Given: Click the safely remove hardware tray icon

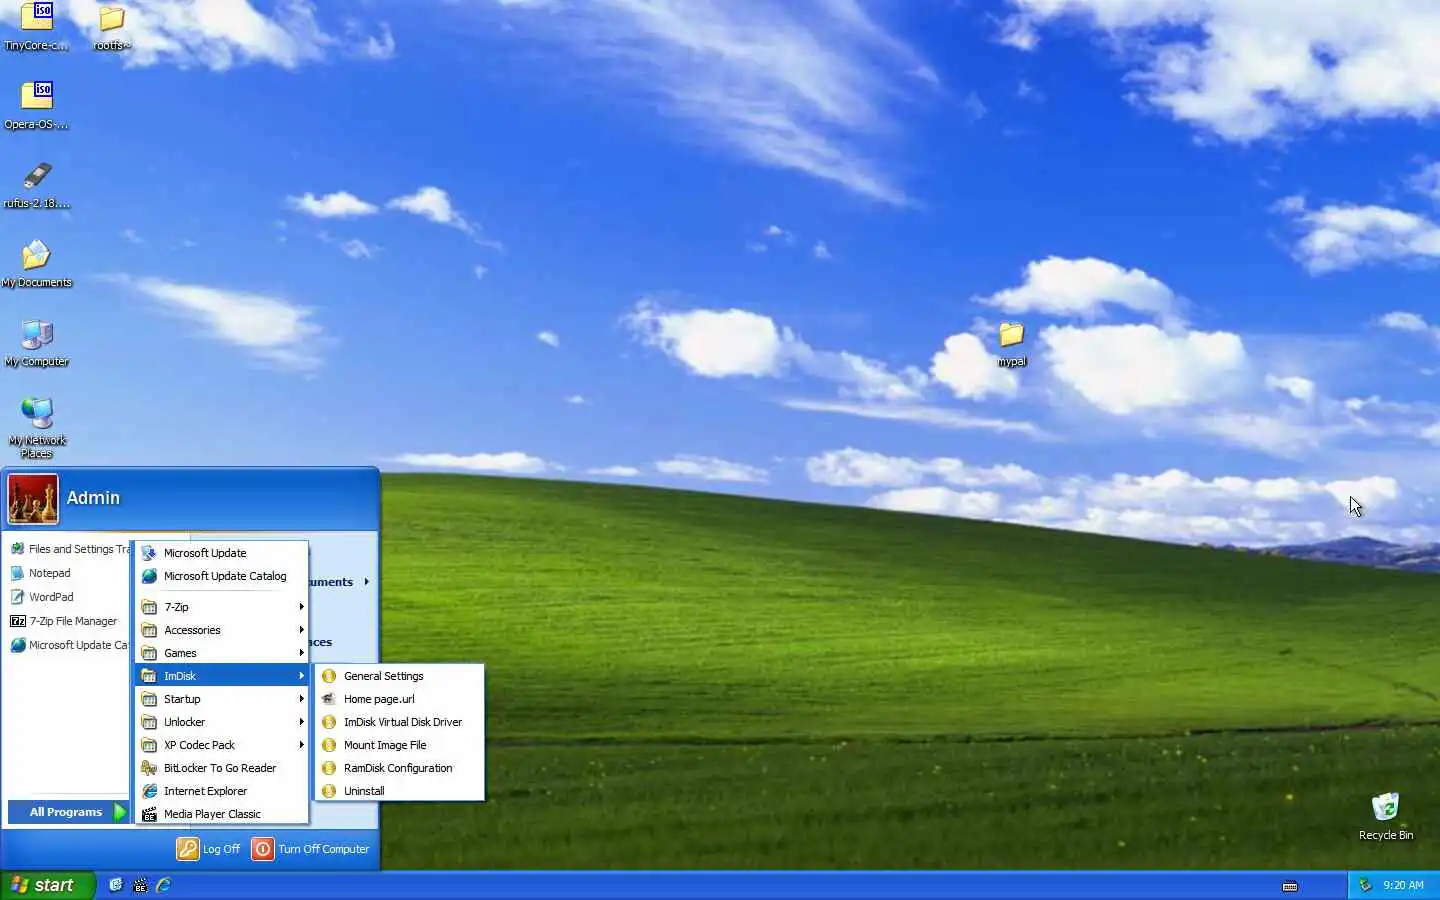Looking at the screenshot, I should tap(1365, 885).
